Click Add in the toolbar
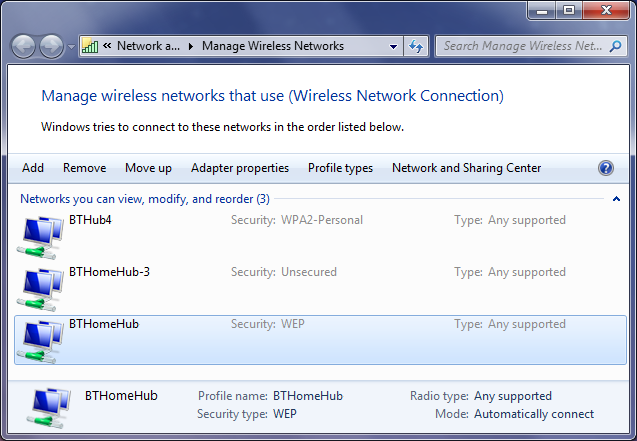The image size is (637, 441). 33,168
